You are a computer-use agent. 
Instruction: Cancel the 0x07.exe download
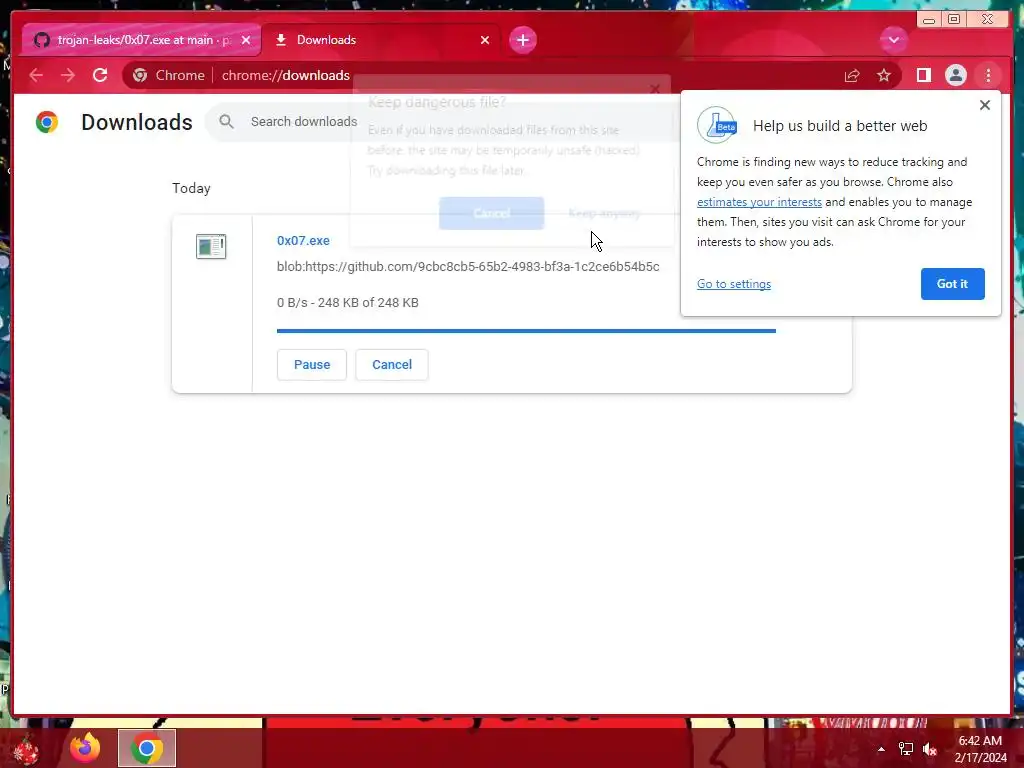coord(392,364)
